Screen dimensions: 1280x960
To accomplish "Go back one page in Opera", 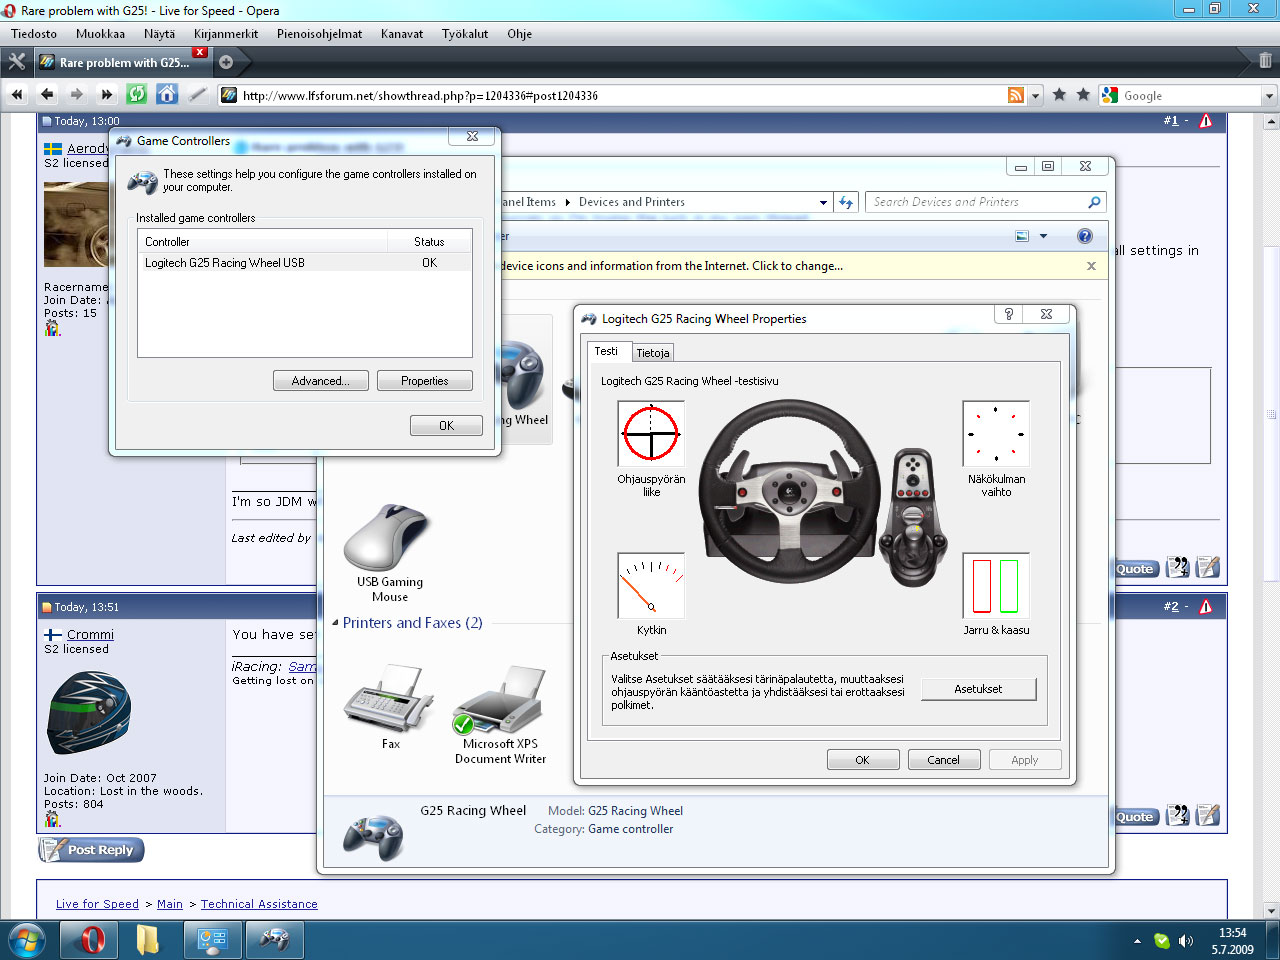I will (x=47, y=95).
